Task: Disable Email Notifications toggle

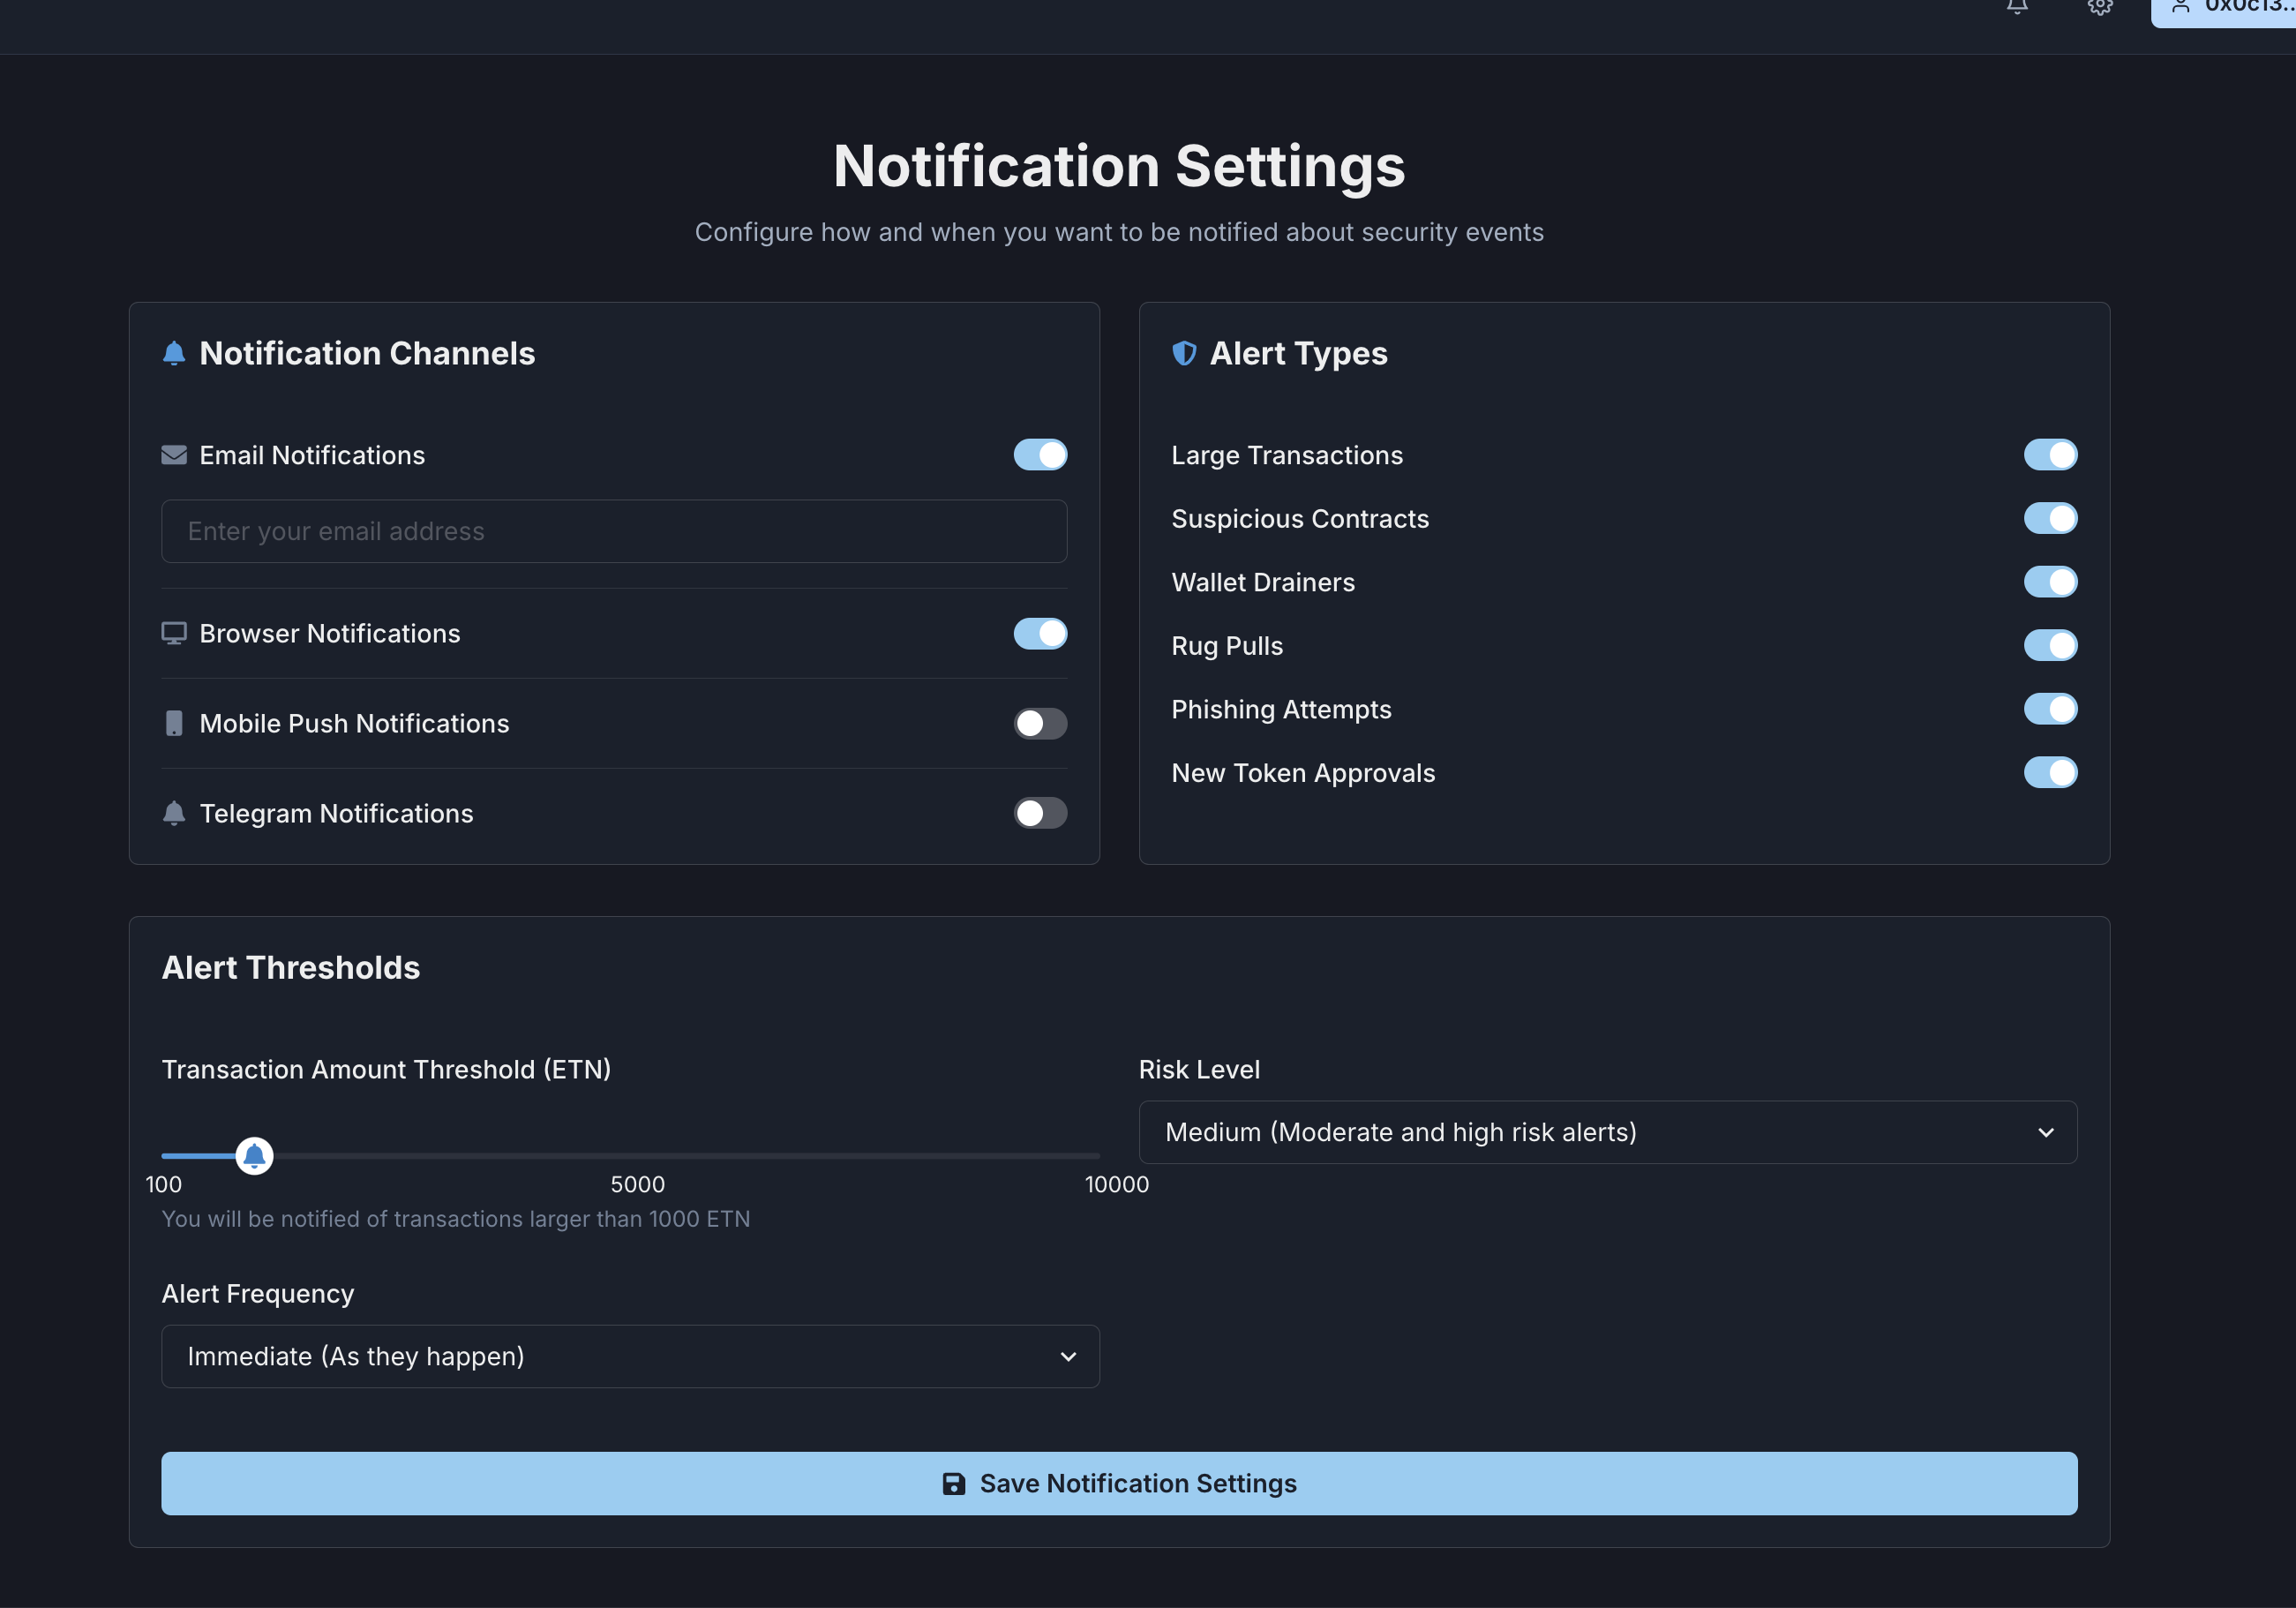Action: (1040, 455)
